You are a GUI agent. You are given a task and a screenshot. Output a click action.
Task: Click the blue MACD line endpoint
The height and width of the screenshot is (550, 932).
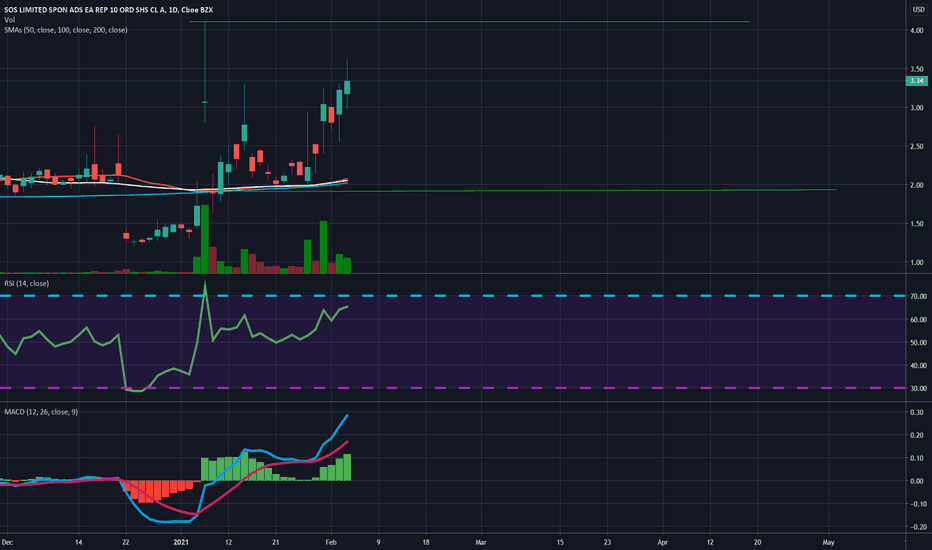(x=347, y=416)
